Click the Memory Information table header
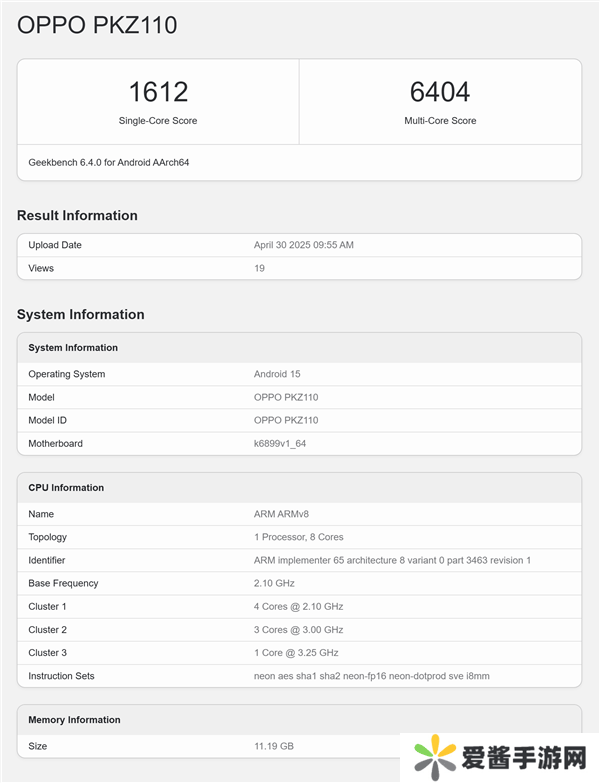 tap(74, 720)
